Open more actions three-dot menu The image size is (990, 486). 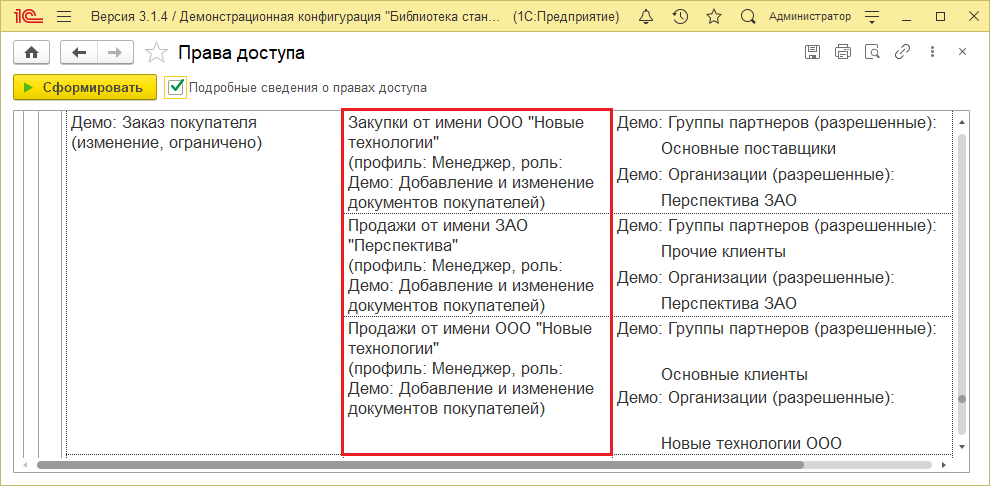932,52
